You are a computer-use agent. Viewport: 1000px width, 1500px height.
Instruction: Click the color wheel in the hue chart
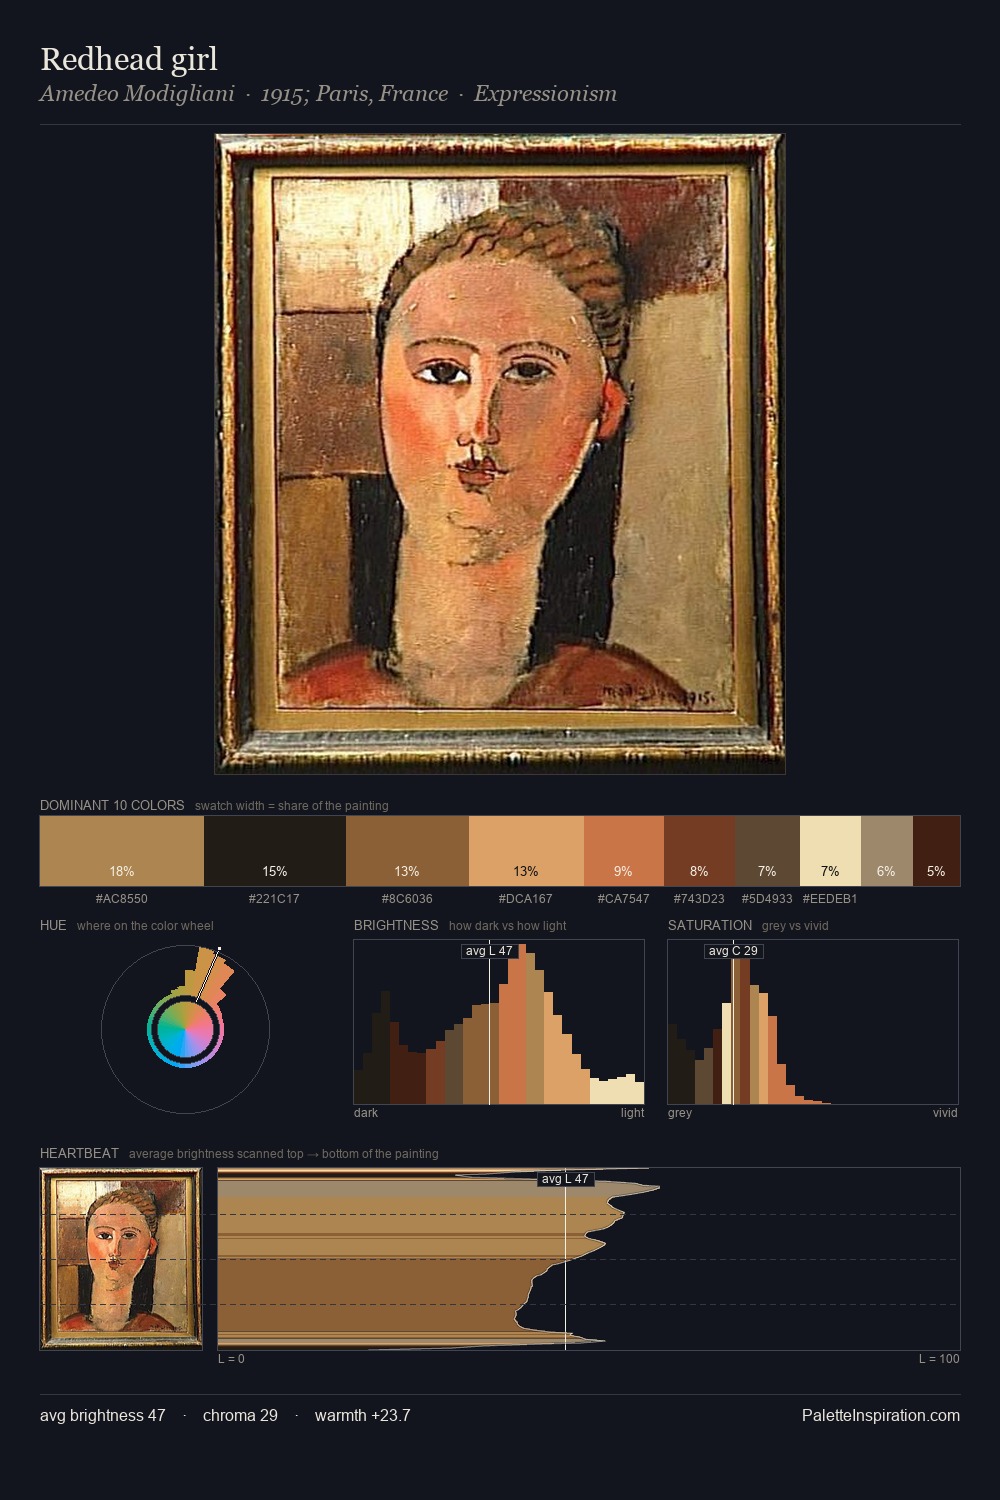(185, 1029)
